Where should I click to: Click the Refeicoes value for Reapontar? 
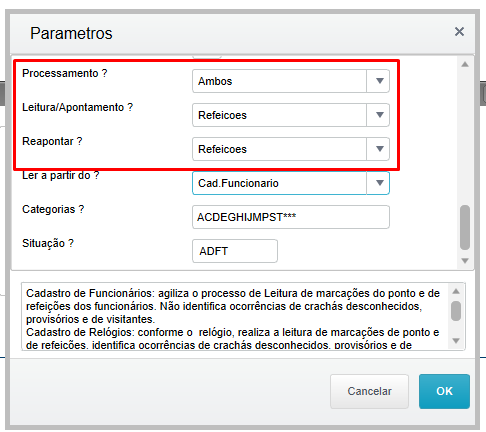[222, 149]
